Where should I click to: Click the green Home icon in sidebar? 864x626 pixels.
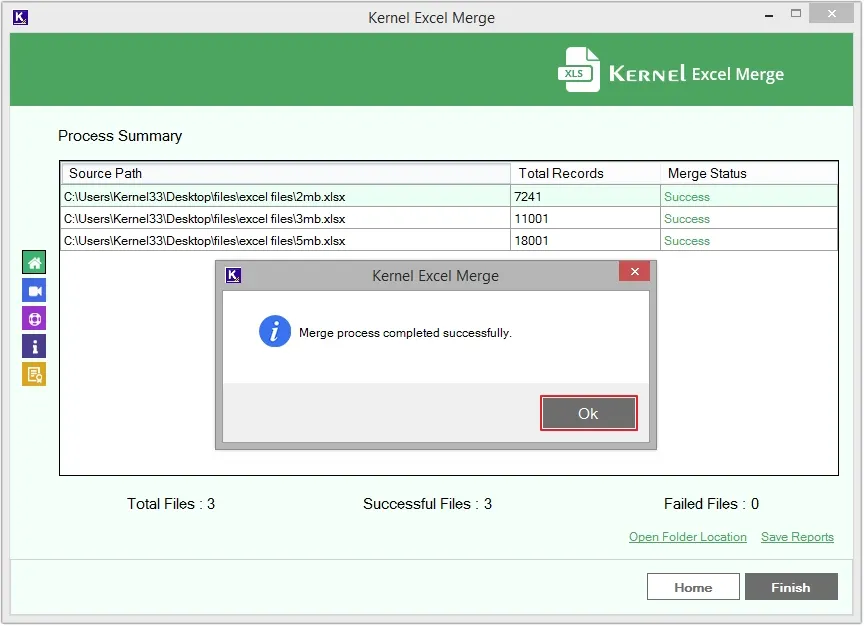tap(34, 263)
